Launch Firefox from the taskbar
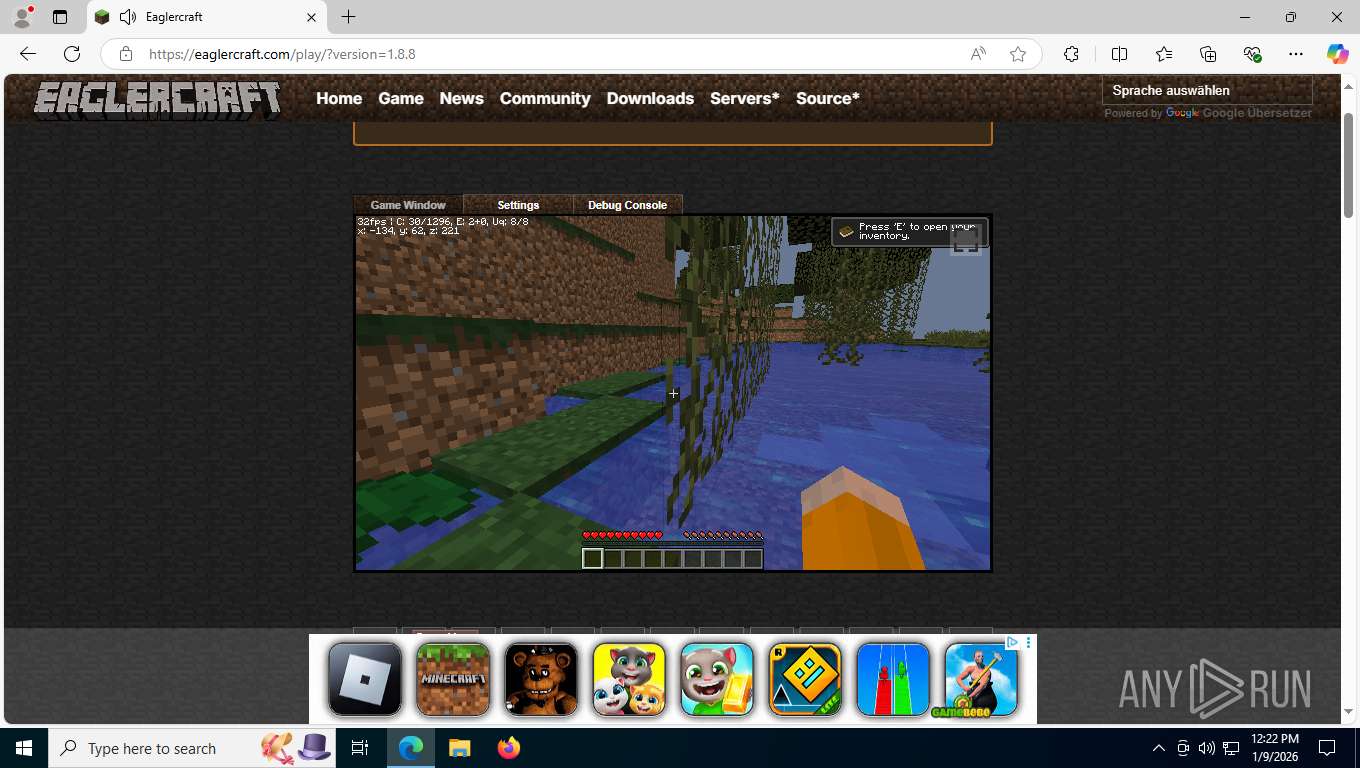Viewport: 1360px width, 768px height. (x=509, y=748)
